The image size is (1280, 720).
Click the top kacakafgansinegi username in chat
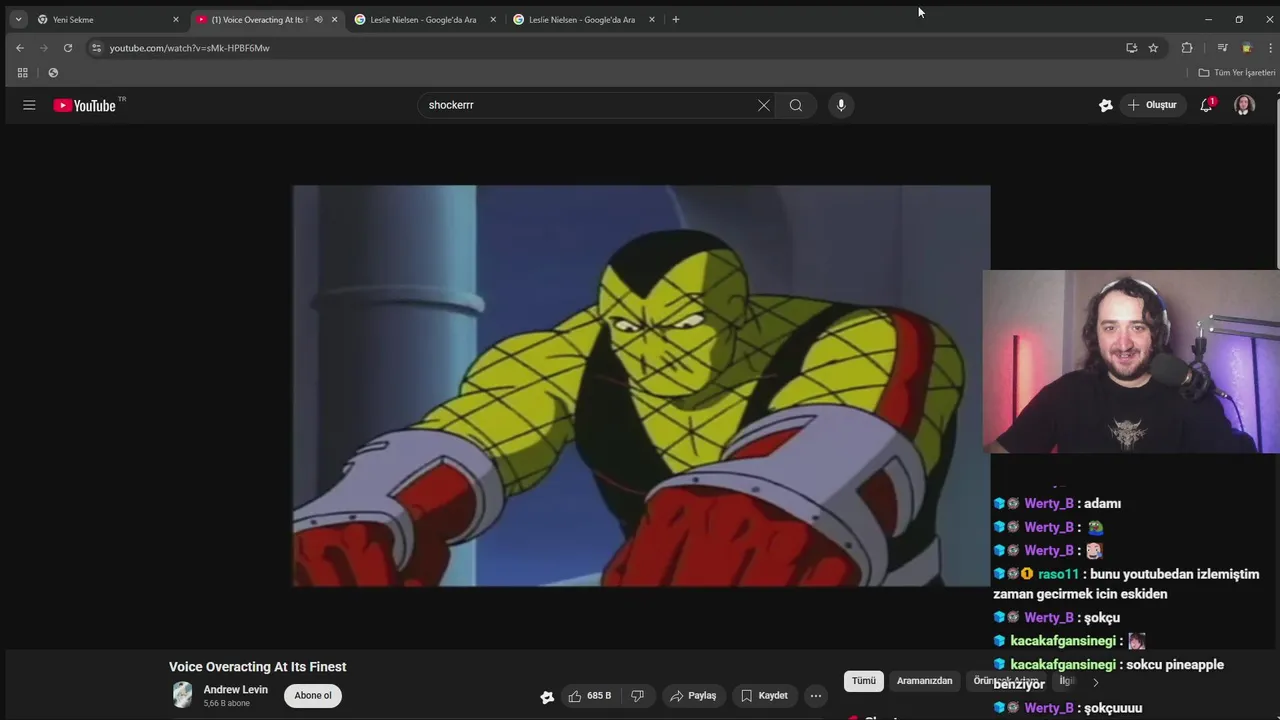[1063, 641]
